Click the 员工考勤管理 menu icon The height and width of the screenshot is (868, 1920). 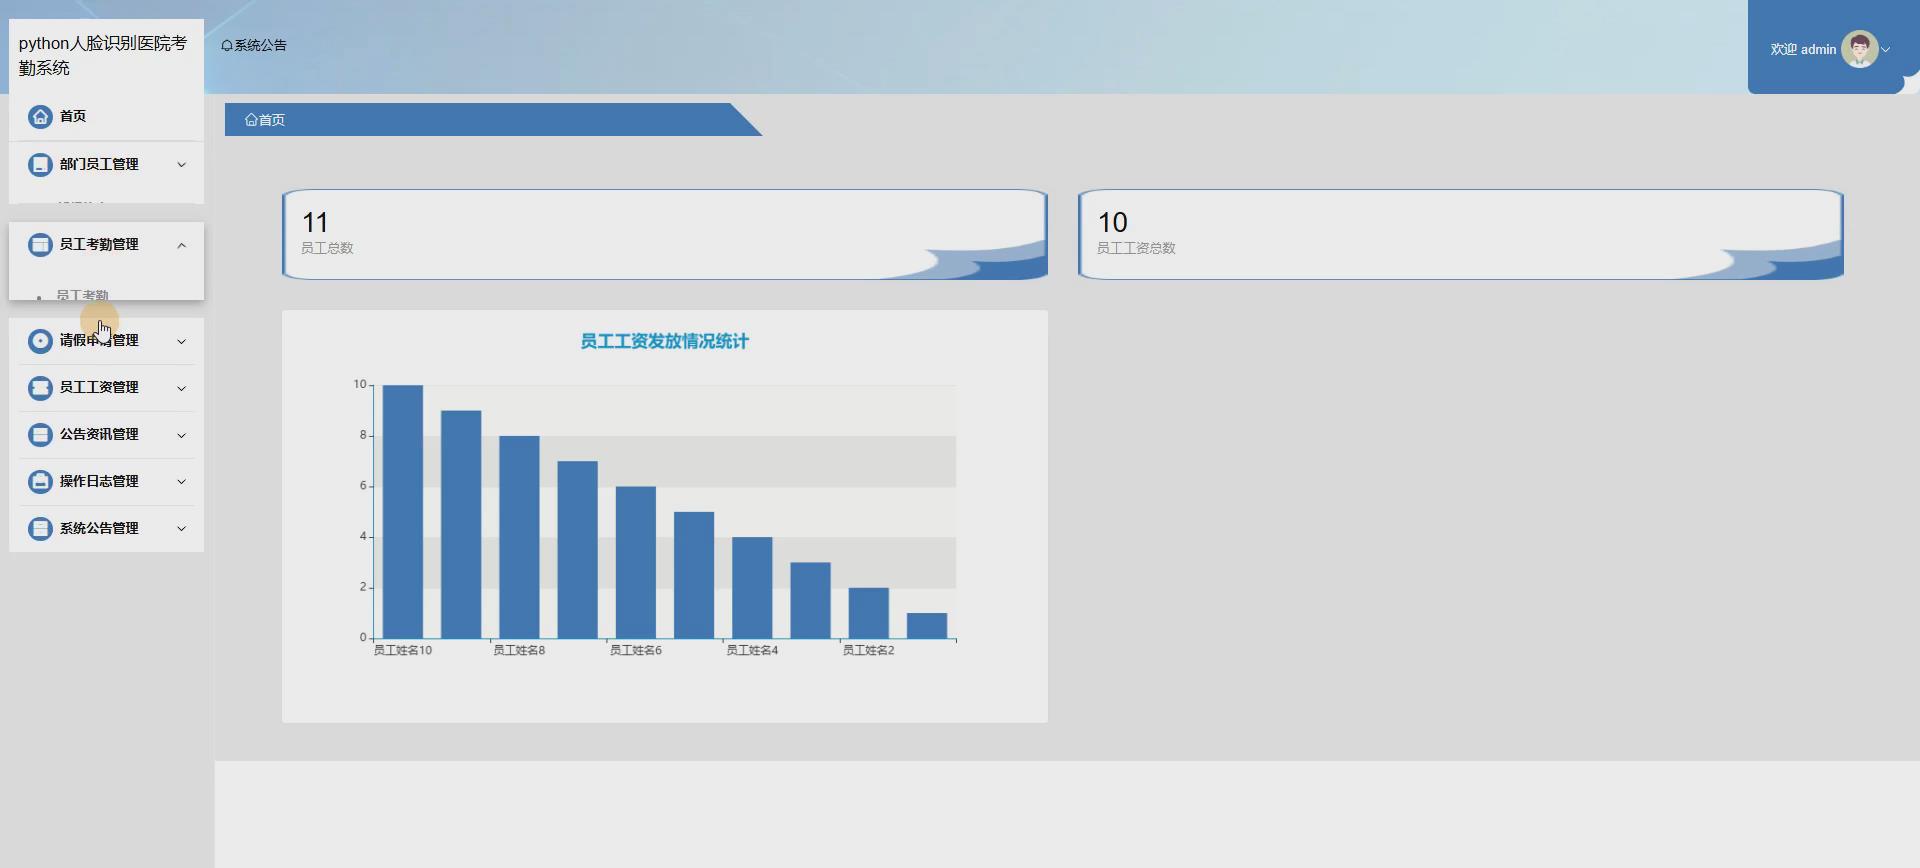(40, 245)
